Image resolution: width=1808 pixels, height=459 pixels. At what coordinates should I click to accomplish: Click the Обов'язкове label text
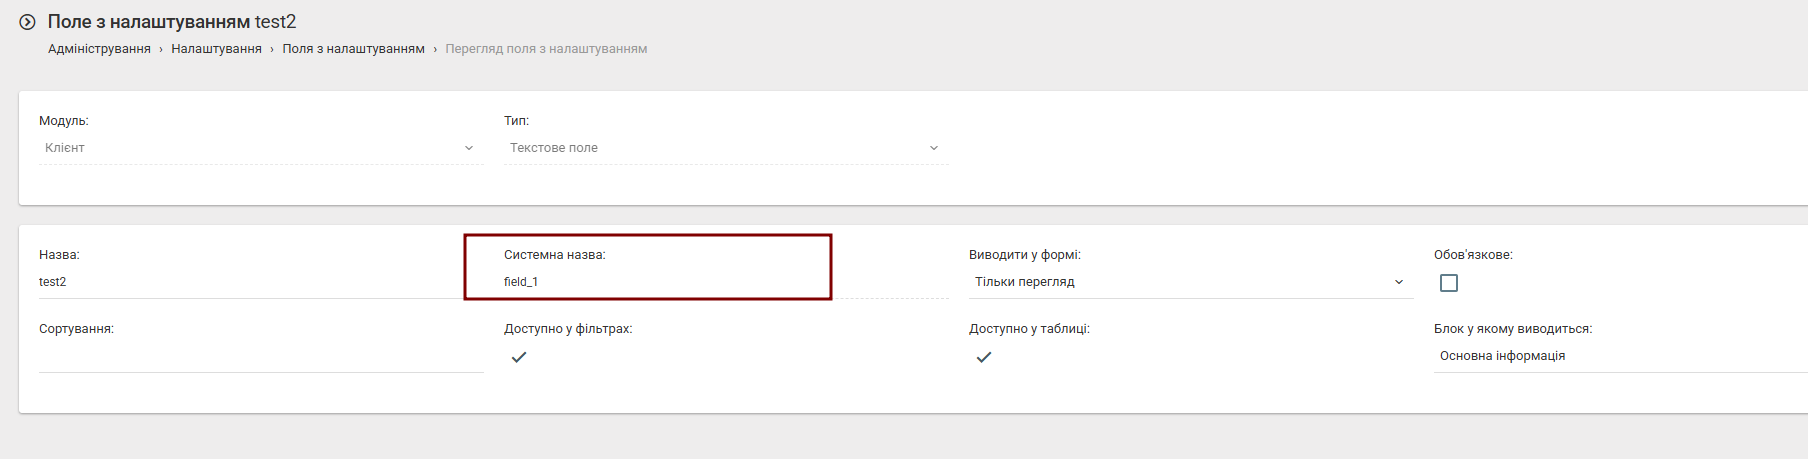(1473, 255)
